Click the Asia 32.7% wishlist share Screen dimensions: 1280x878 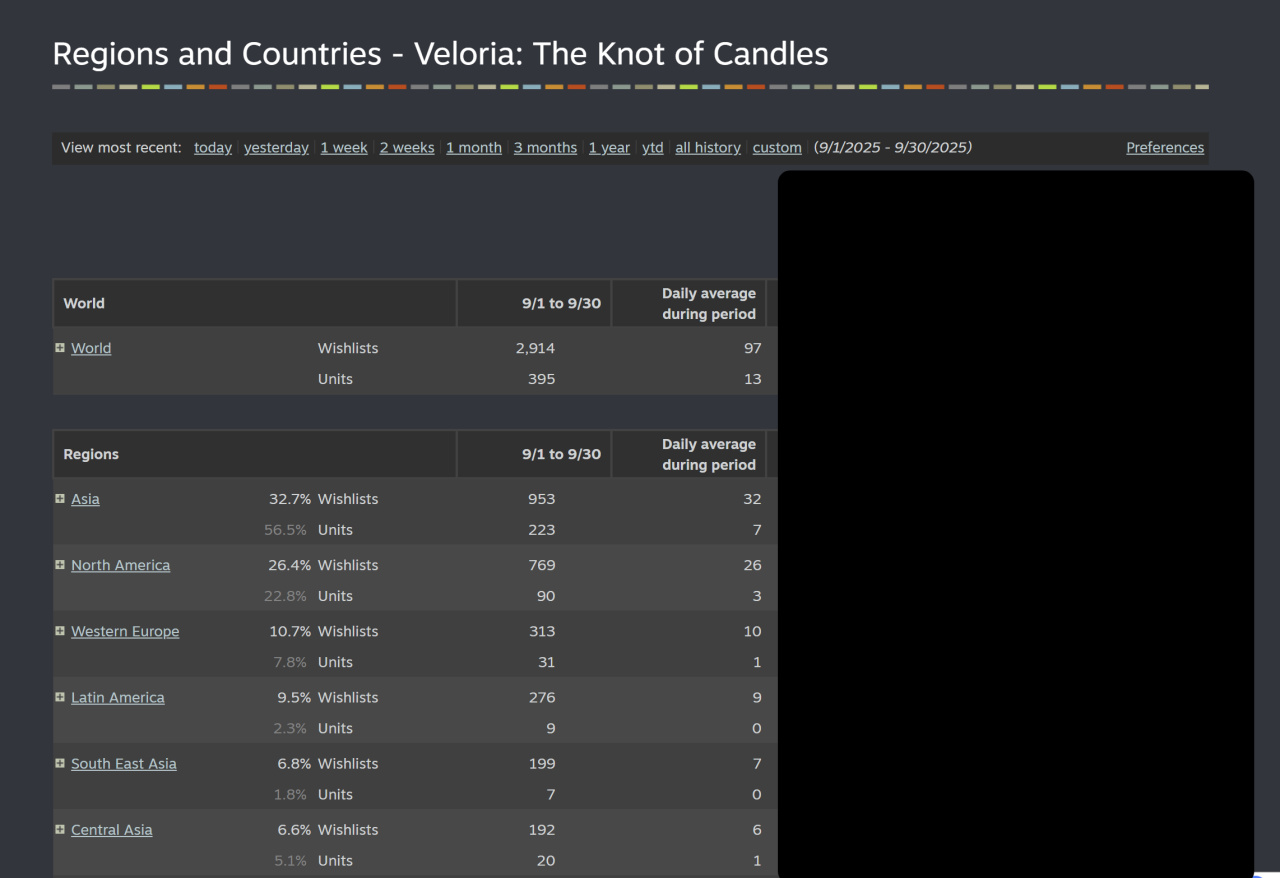290,499
